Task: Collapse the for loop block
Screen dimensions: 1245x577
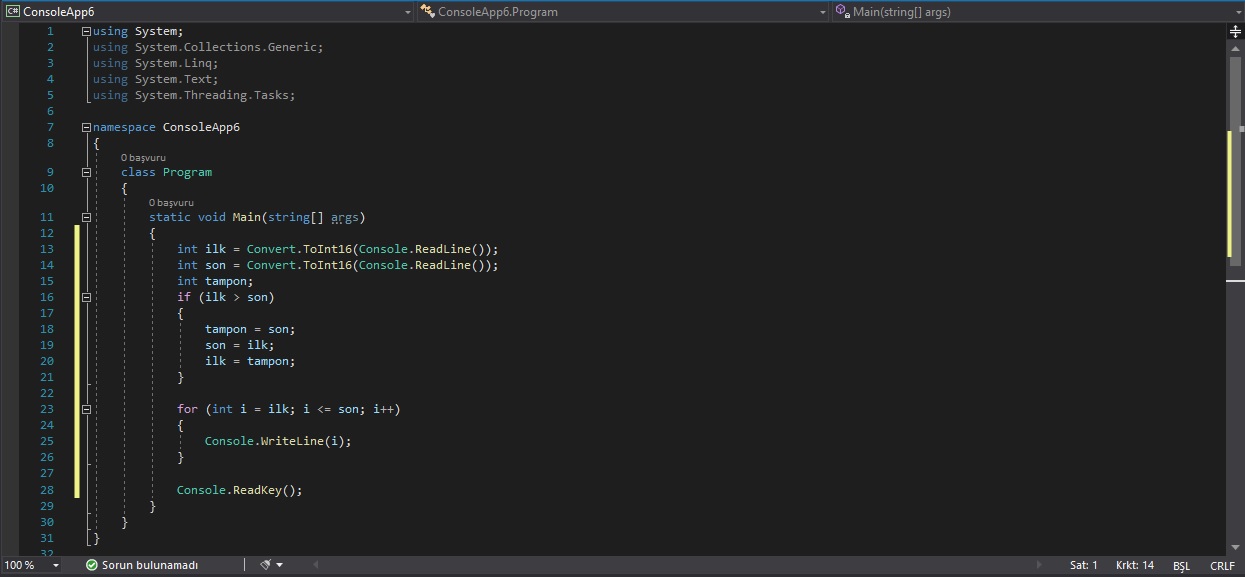Action: [x=86, y=409]
